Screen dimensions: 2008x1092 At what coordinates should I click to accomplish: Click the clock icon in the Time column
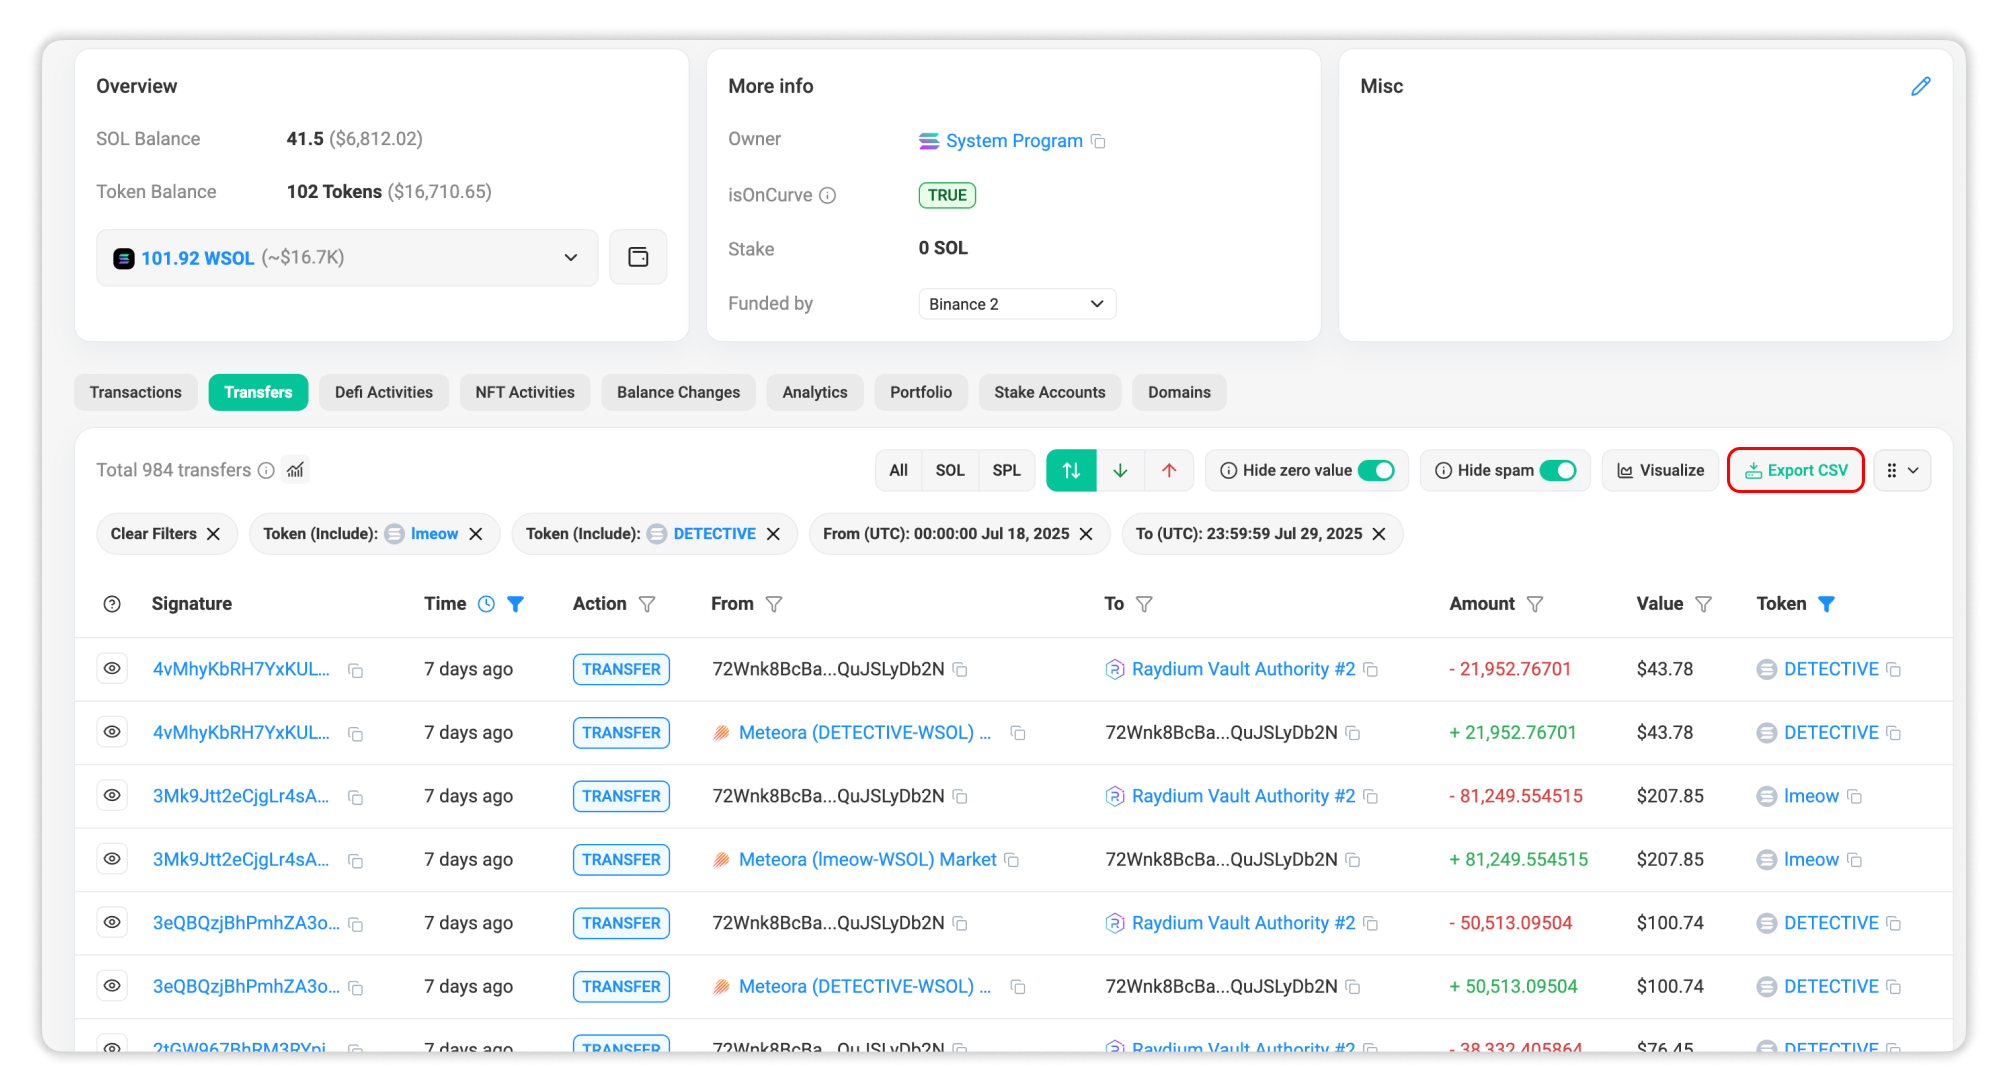point(486,604)
